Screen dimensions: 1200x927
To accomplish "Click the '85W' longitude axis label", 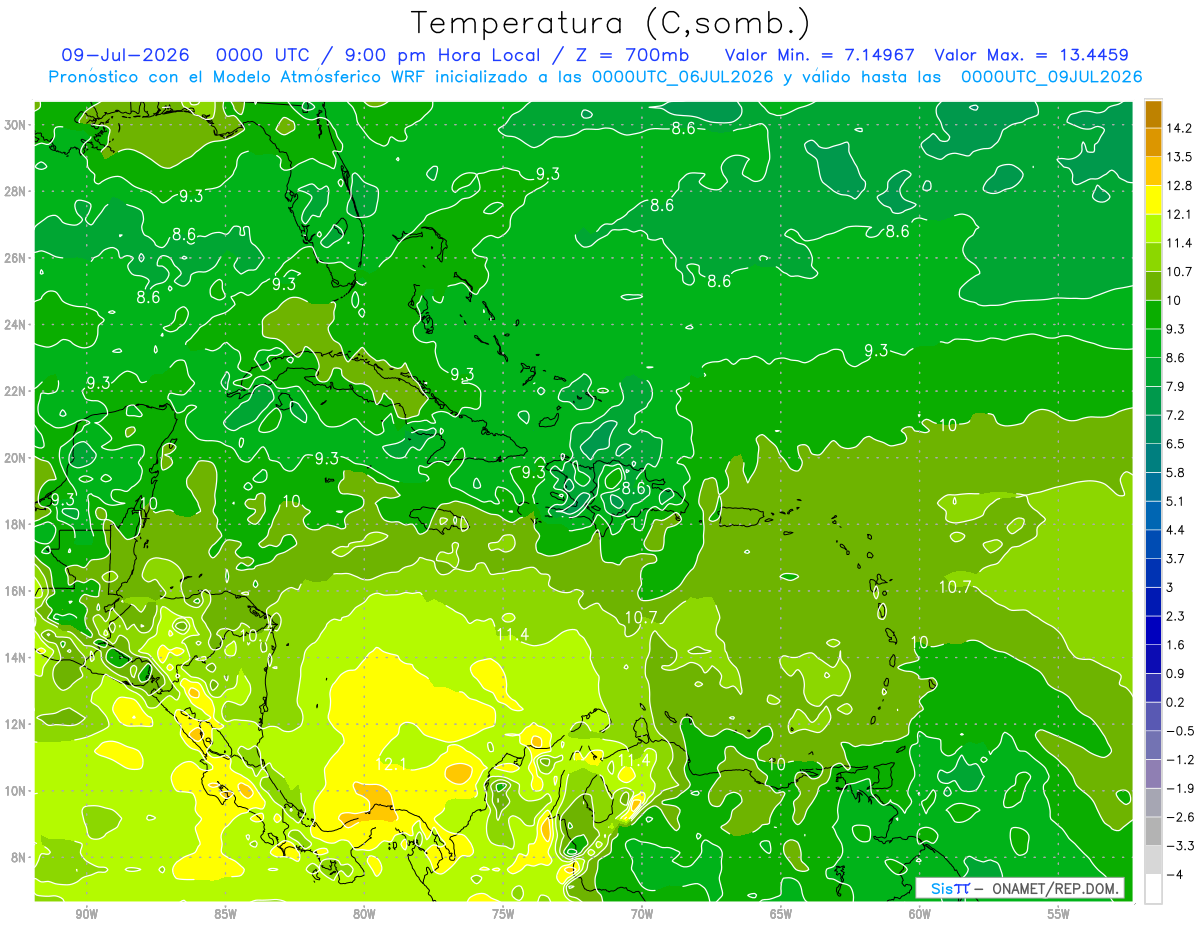I will pos(225,914).
